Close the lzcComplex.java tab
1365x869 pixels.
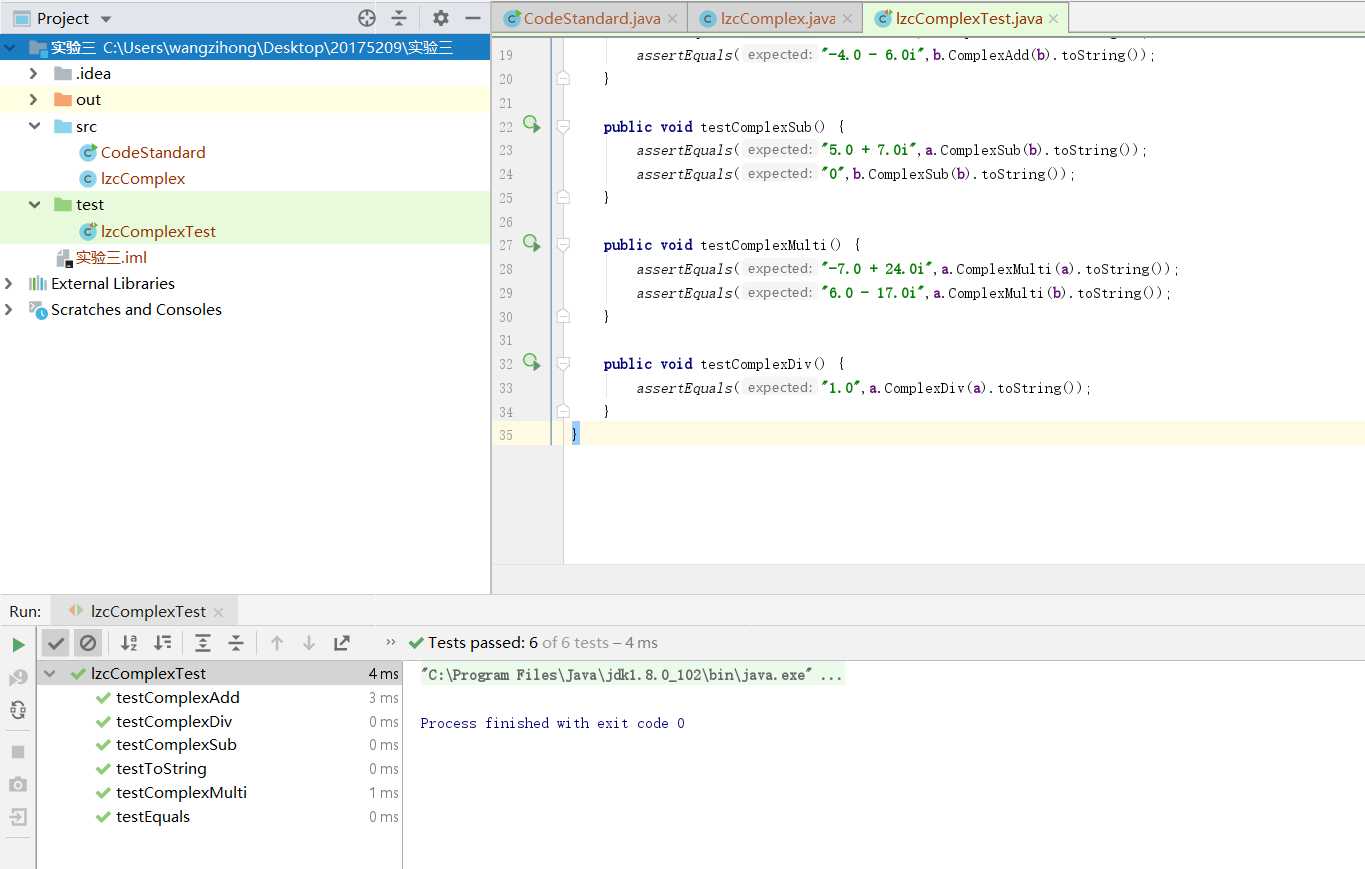pos(847,19)
